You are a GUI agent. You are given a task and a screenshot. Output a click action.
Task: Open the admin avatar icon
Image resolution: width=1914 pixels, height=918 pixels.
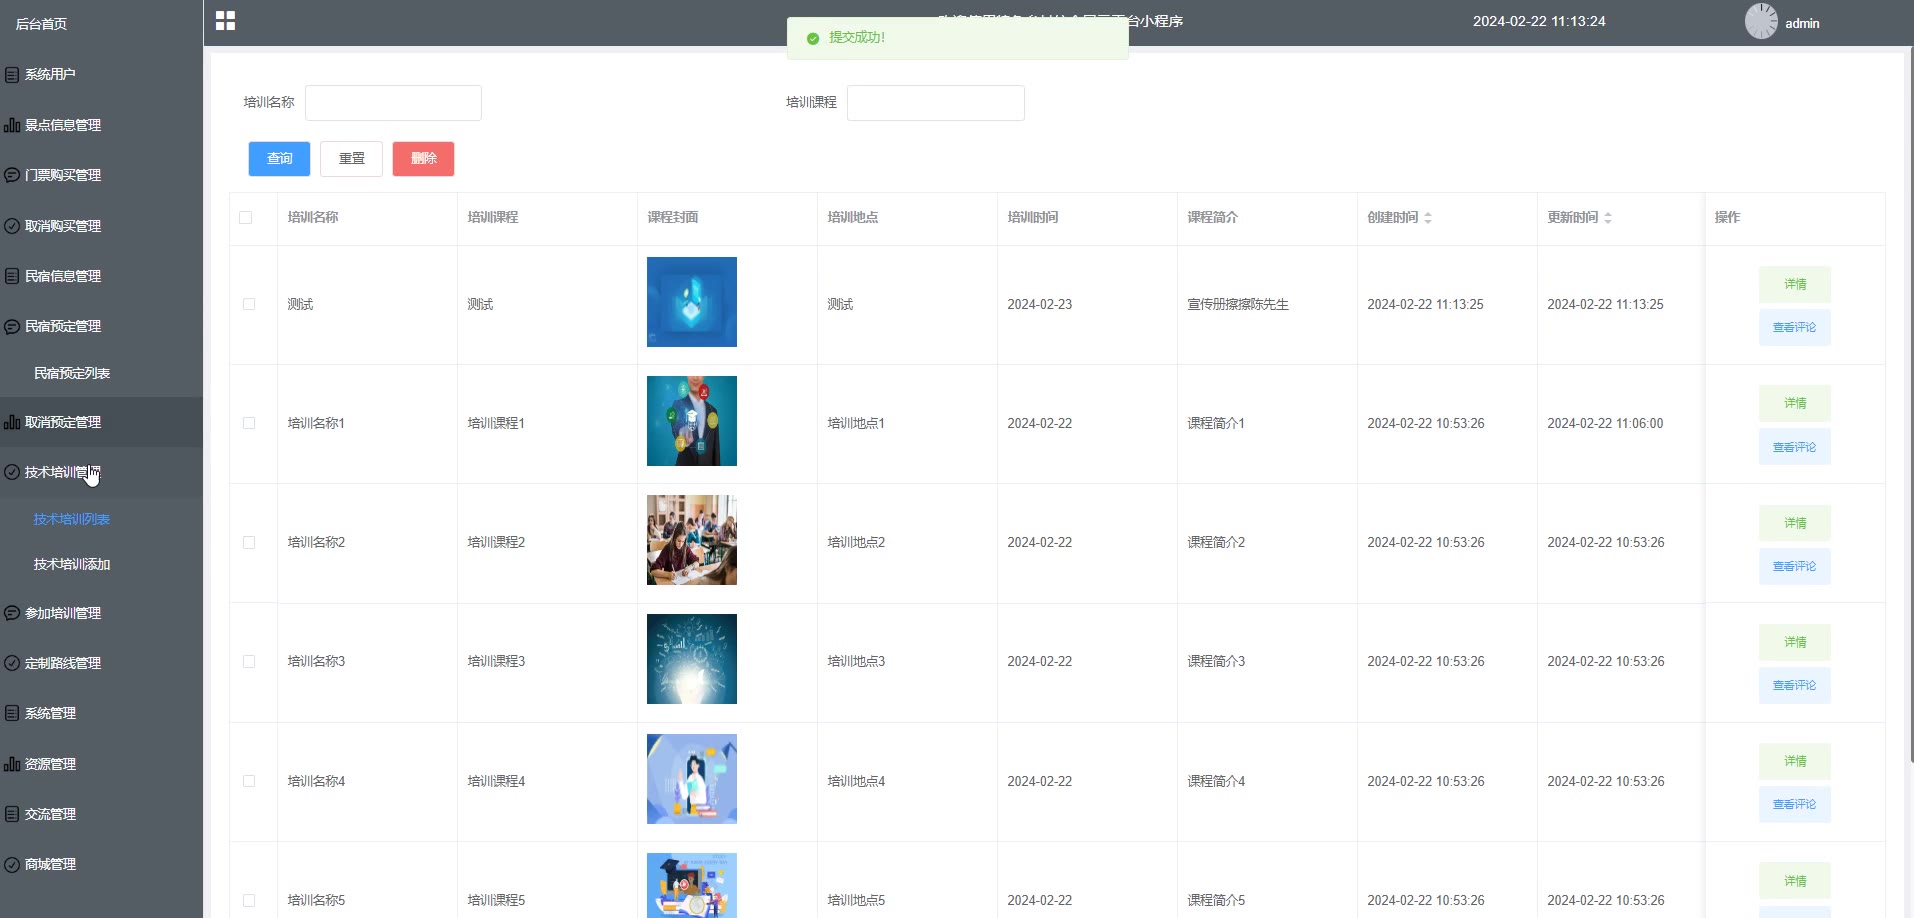coord(1761,21)
